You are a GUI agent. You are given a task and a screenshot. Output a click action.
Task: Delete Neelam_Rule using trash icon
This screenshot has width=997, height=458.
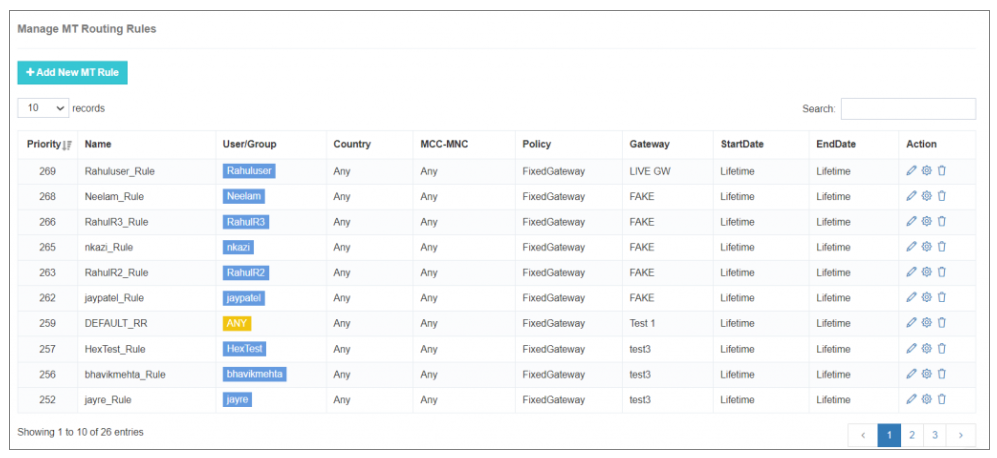click(x=942, y=196)
